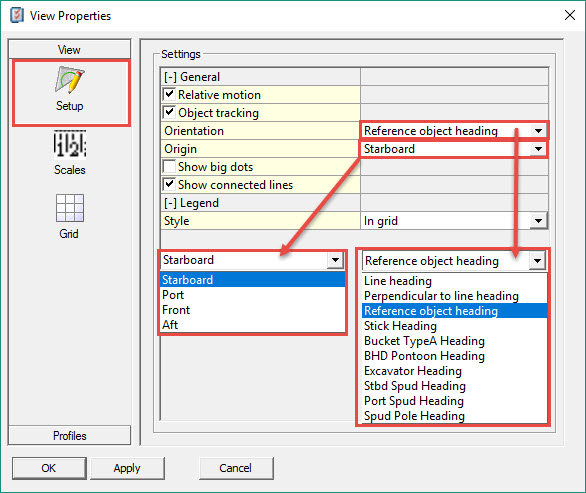Toggle the Relative motion checkbox
The image size is (586, 493).
tap(169, 94)
